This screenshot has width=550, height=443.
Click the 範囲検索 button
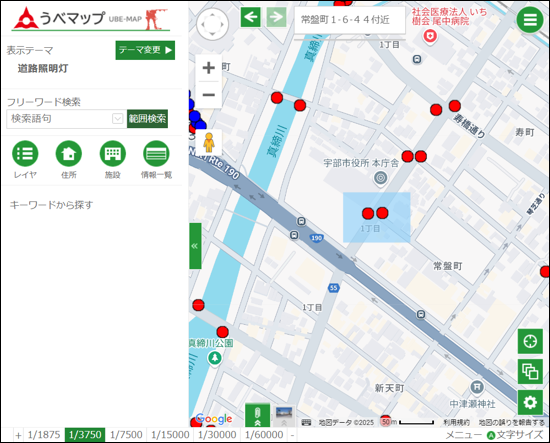[147, 119]
